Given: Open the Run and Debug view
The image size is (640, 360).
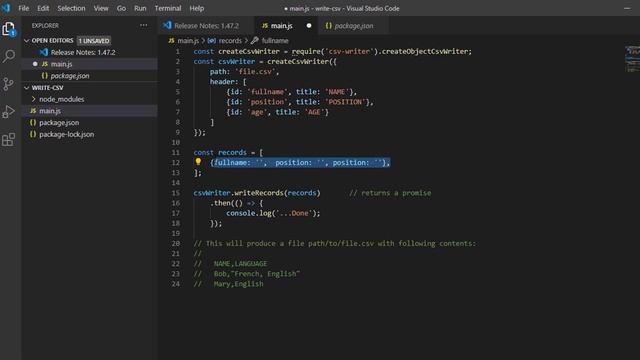Looking at the screenshot, I should 9,112.
